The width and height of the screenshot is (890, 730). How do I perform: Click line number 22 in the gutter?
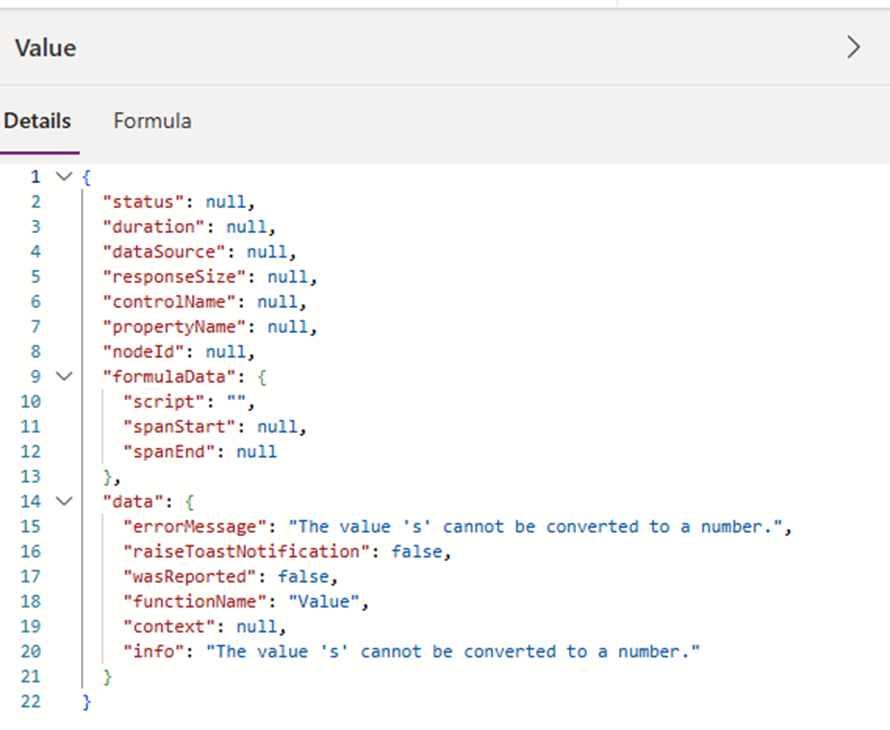[31, 702]
